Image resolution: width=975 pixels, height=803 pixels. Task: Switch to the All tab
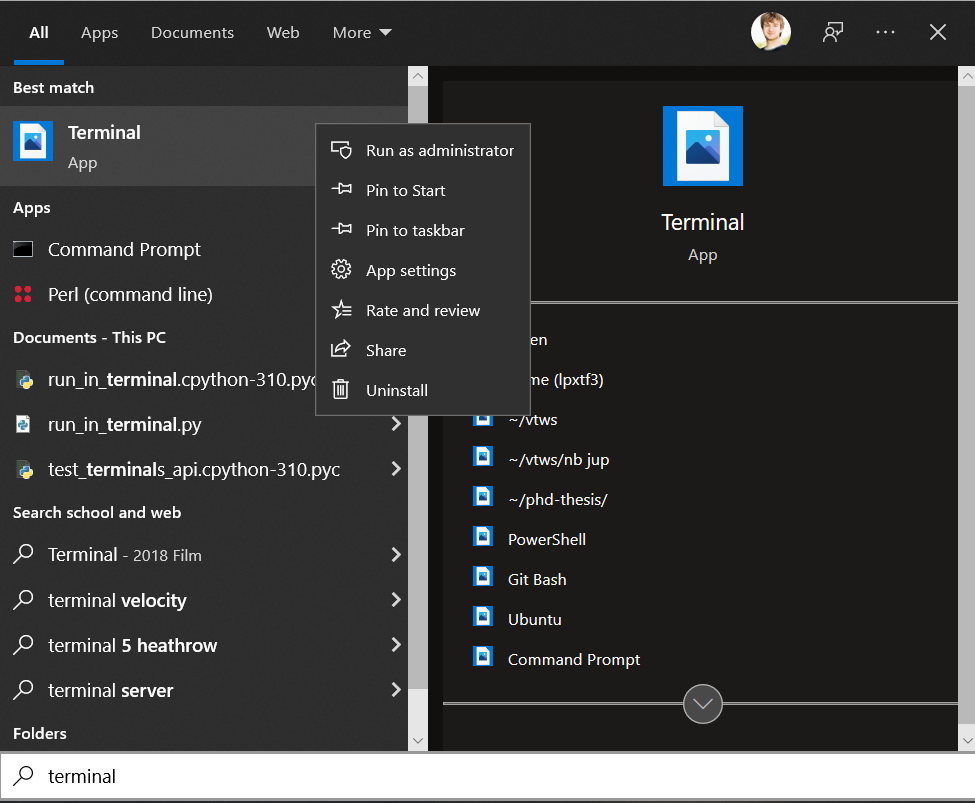coord(39,32)
